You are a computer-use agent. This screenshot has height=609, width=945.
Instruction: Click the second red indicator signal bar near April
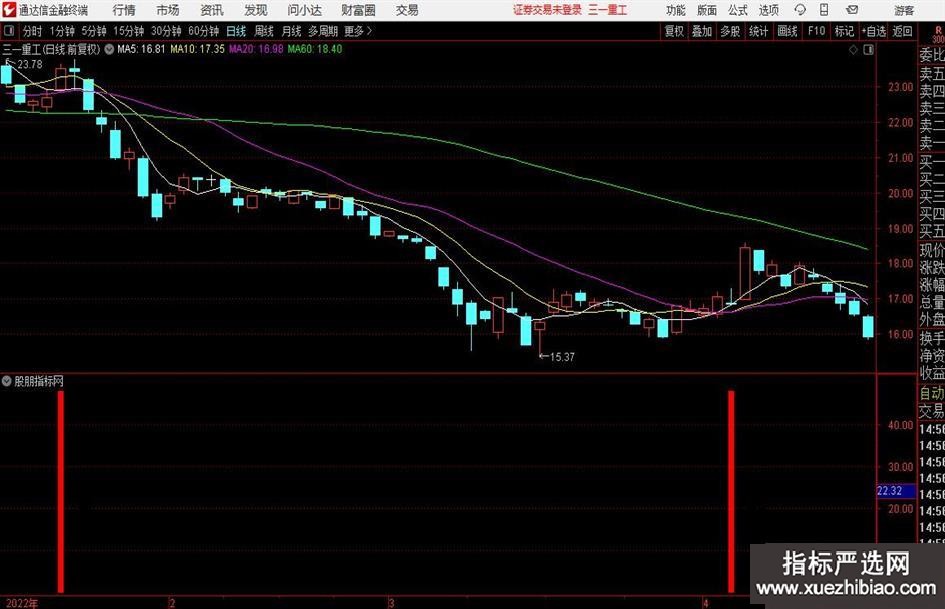click(732, 491)
